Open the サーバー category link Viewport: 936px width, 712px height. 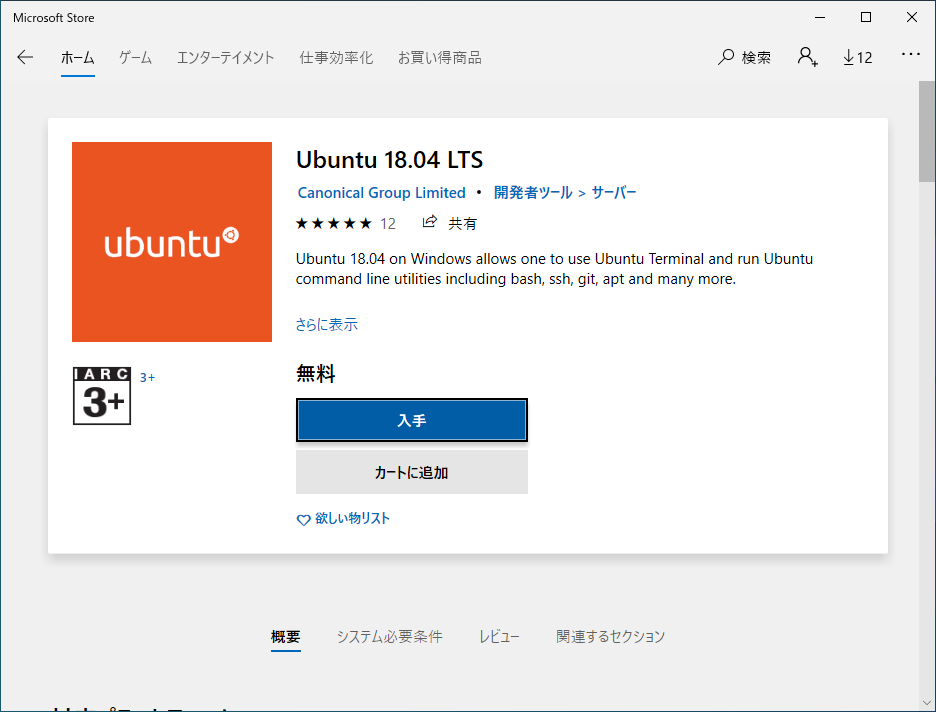[614, 193]
